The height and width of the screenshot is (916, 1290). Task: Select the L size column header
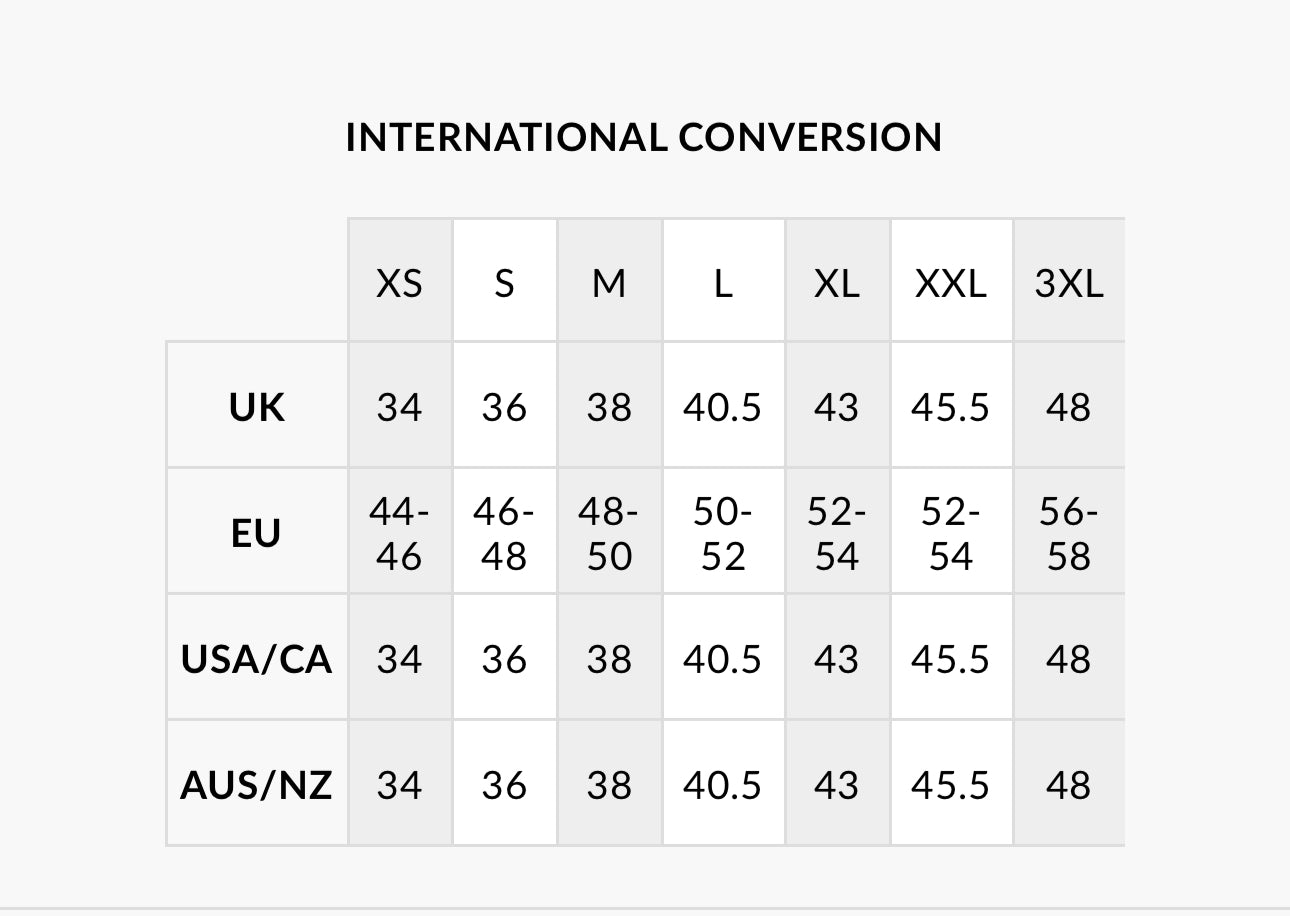(x=723, y=284)
